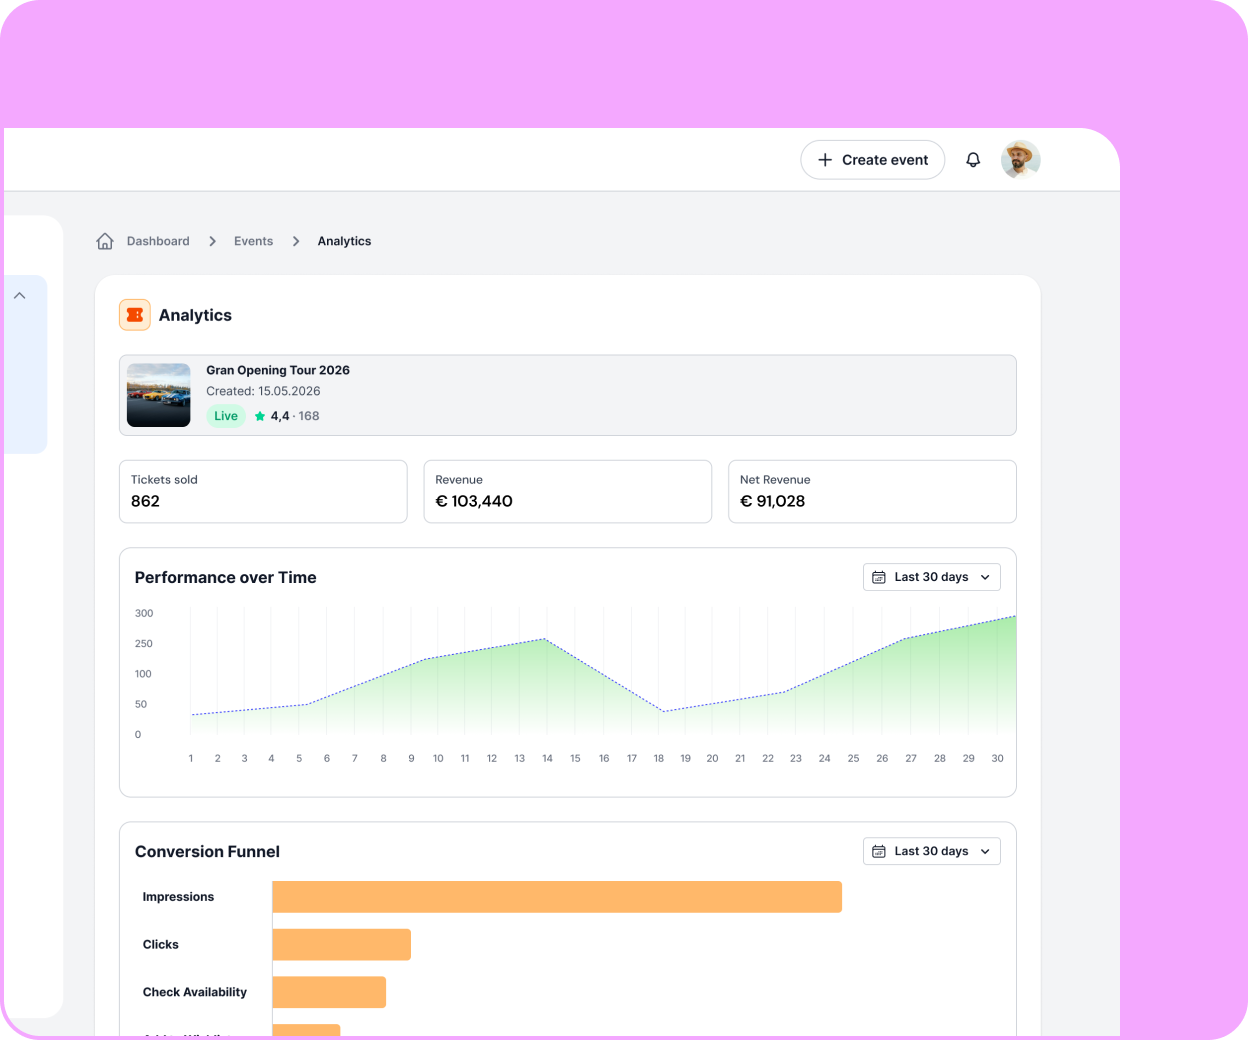
Task: Collapse the left sidebar panel chevron
Action: click(19, 295)
